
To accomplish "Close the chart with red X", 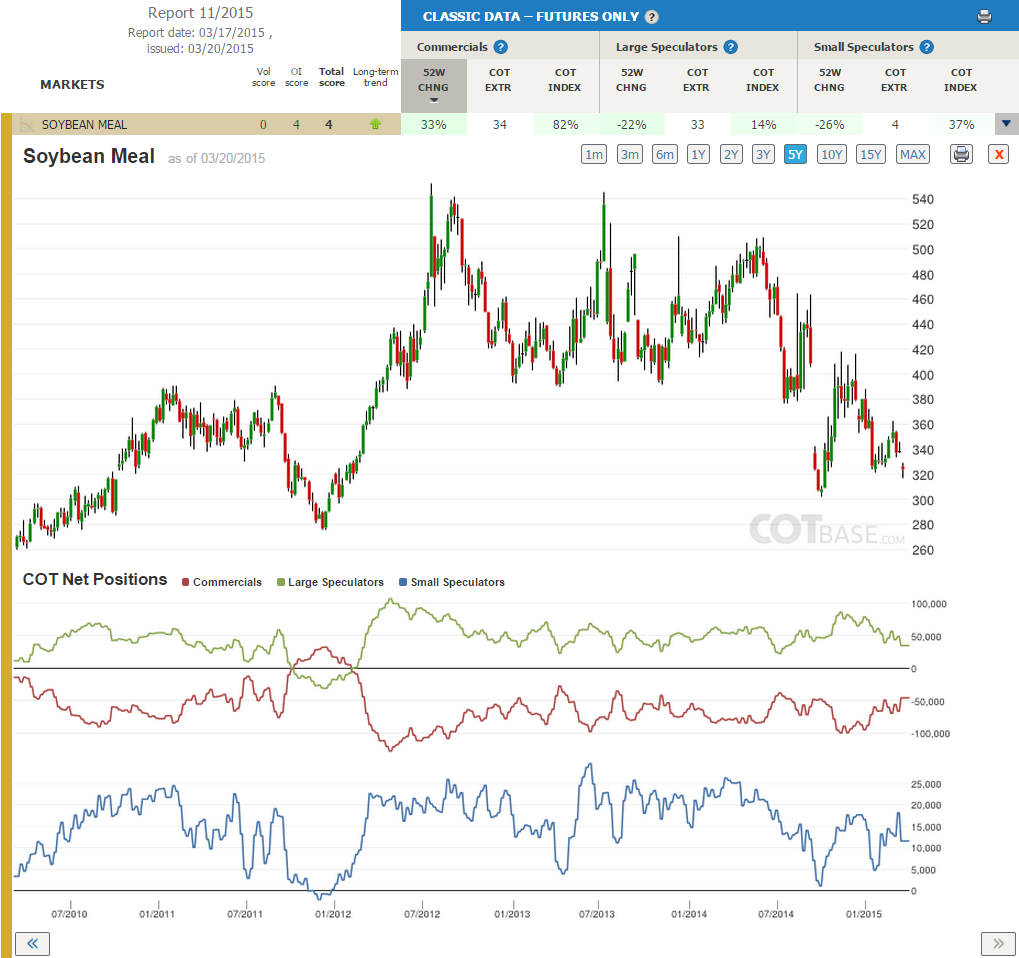I will coord(998,155).
